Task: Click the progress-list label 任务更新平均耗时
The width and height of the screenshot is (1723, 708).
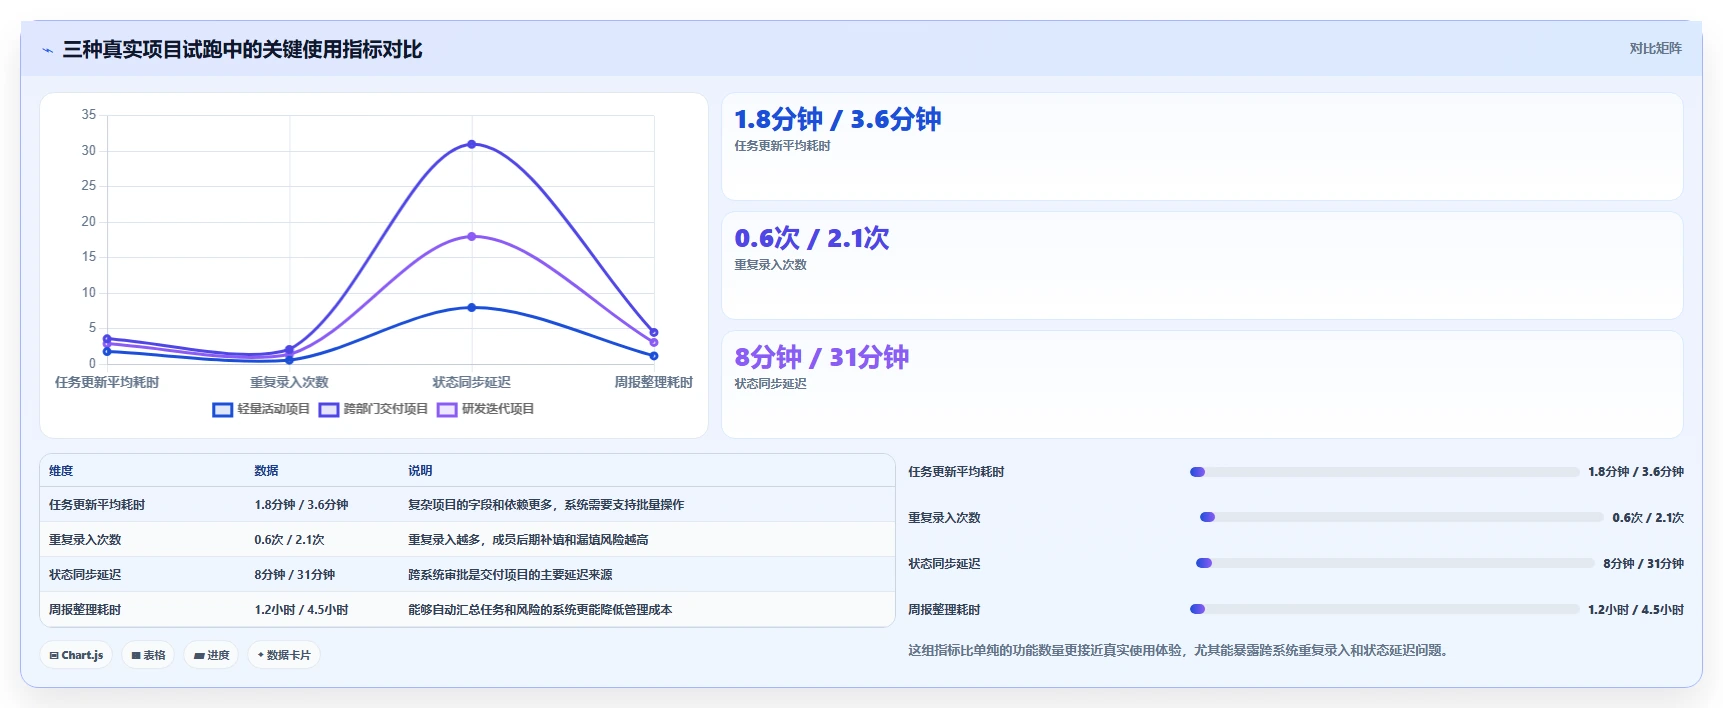Action: pos(956,472)
